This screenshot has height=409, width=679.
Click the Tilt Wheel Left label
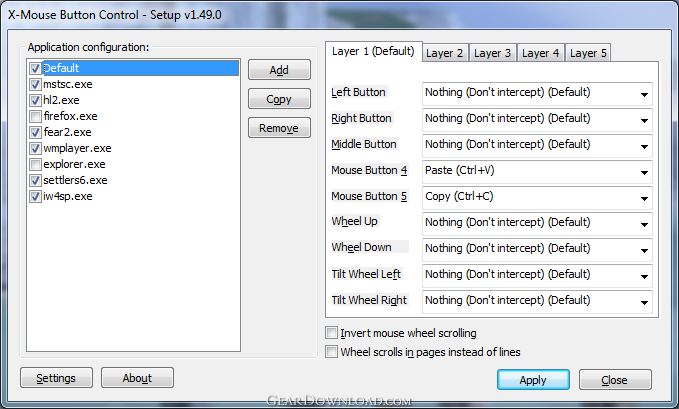(366, 274)
